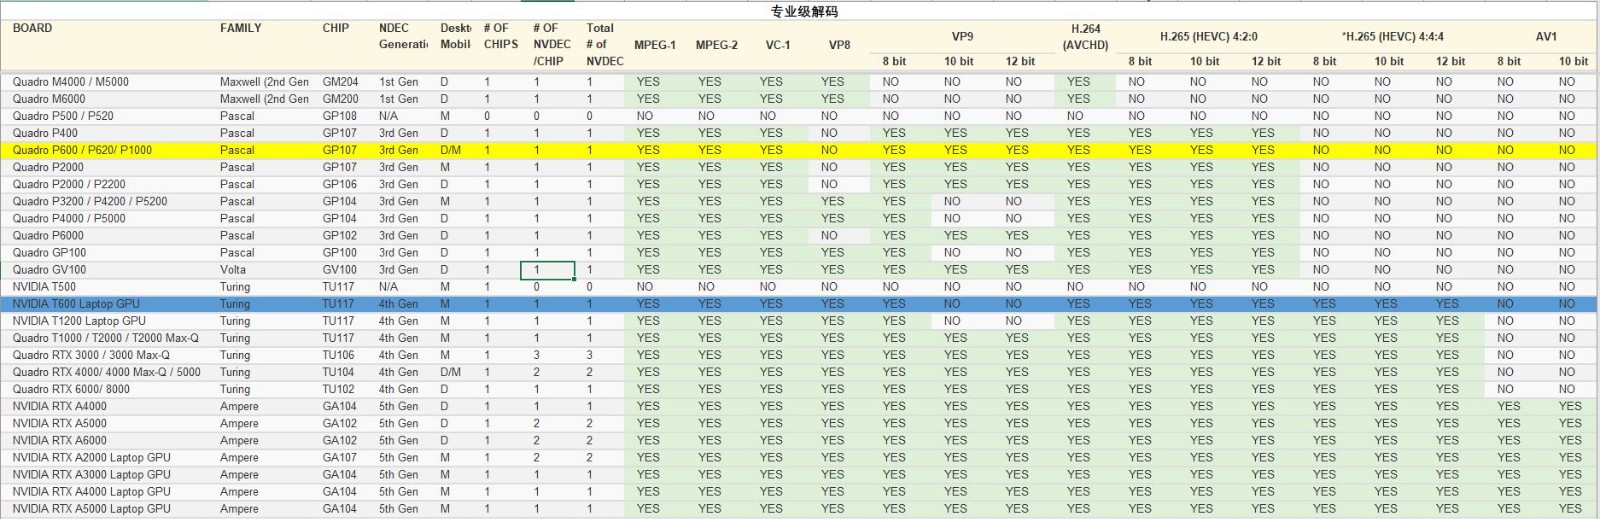Select the NVIDIA RTX A4000 Laptop GPU cell
Screen dimensions: 1600x519
(x=91, y=491)
